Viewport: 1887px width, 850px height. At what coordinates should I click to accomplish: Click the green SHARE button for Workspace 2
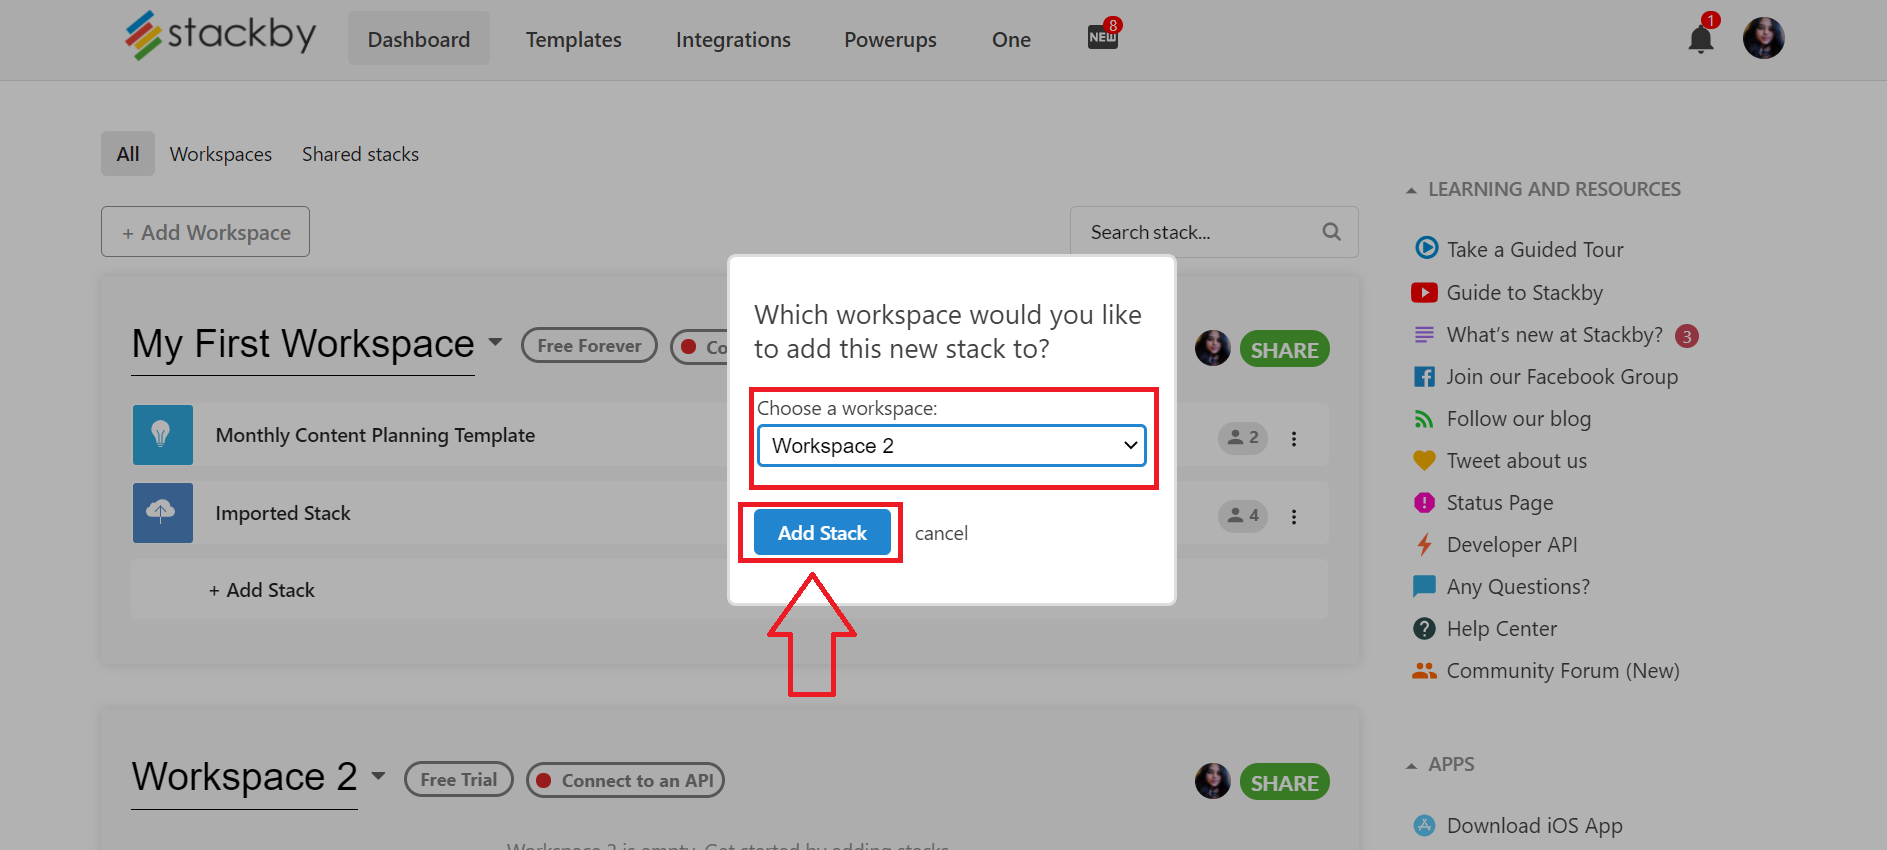click(x=1284, y=782)
